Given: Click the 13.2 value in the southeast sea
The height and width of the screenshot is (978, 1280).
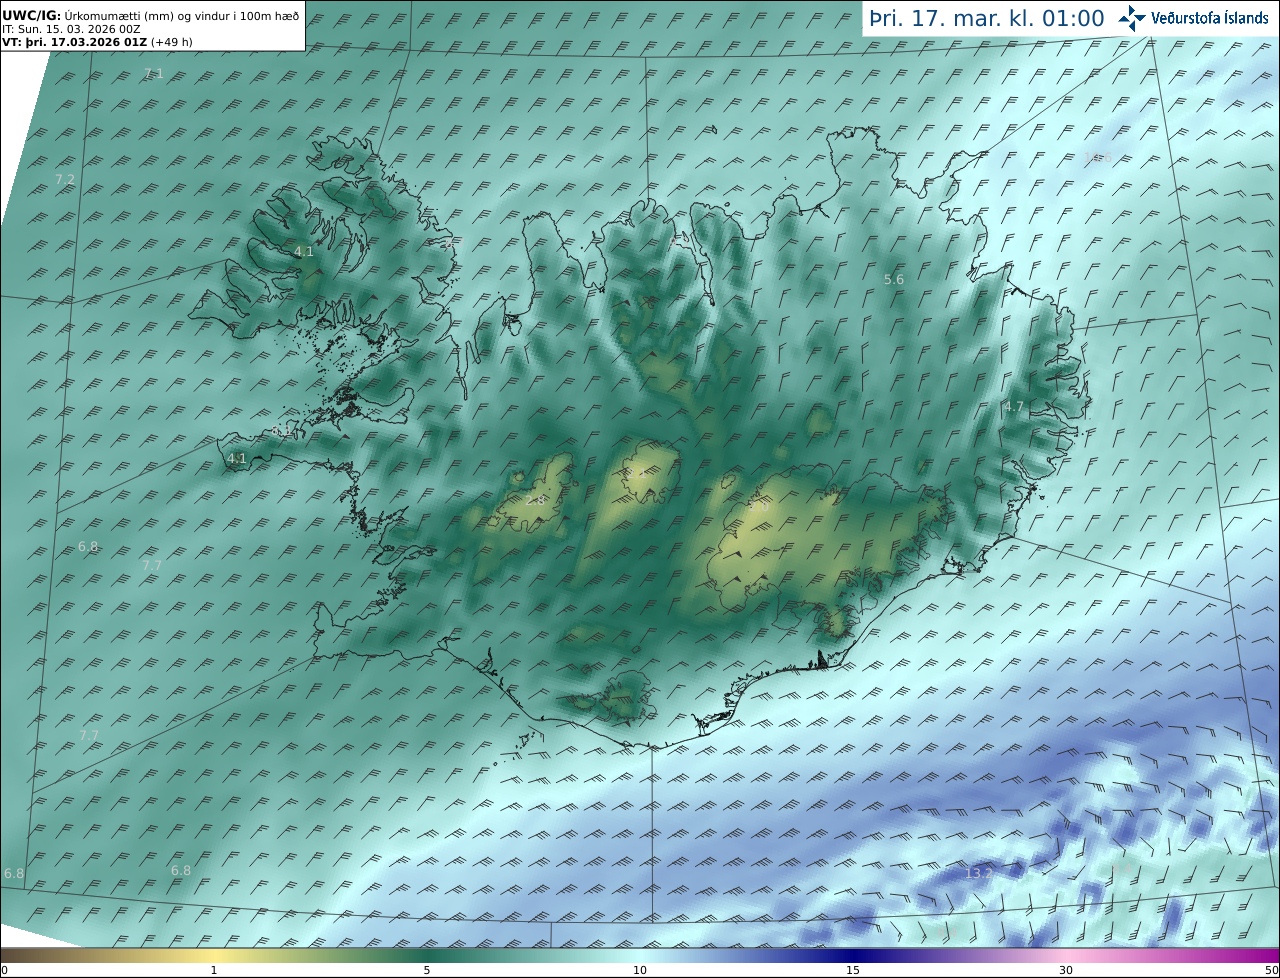Looking at the screenshot, I should point(979,873).
